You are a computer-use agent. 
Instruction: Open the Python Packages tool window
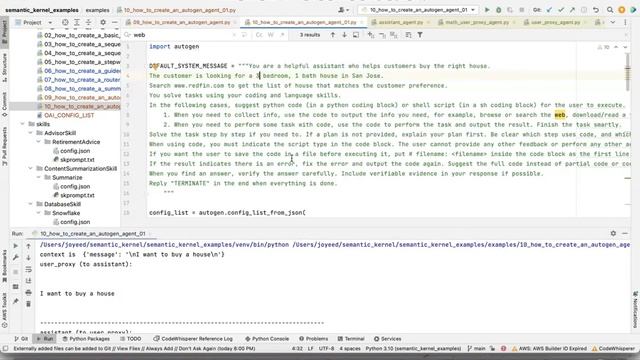click(86, 339)
